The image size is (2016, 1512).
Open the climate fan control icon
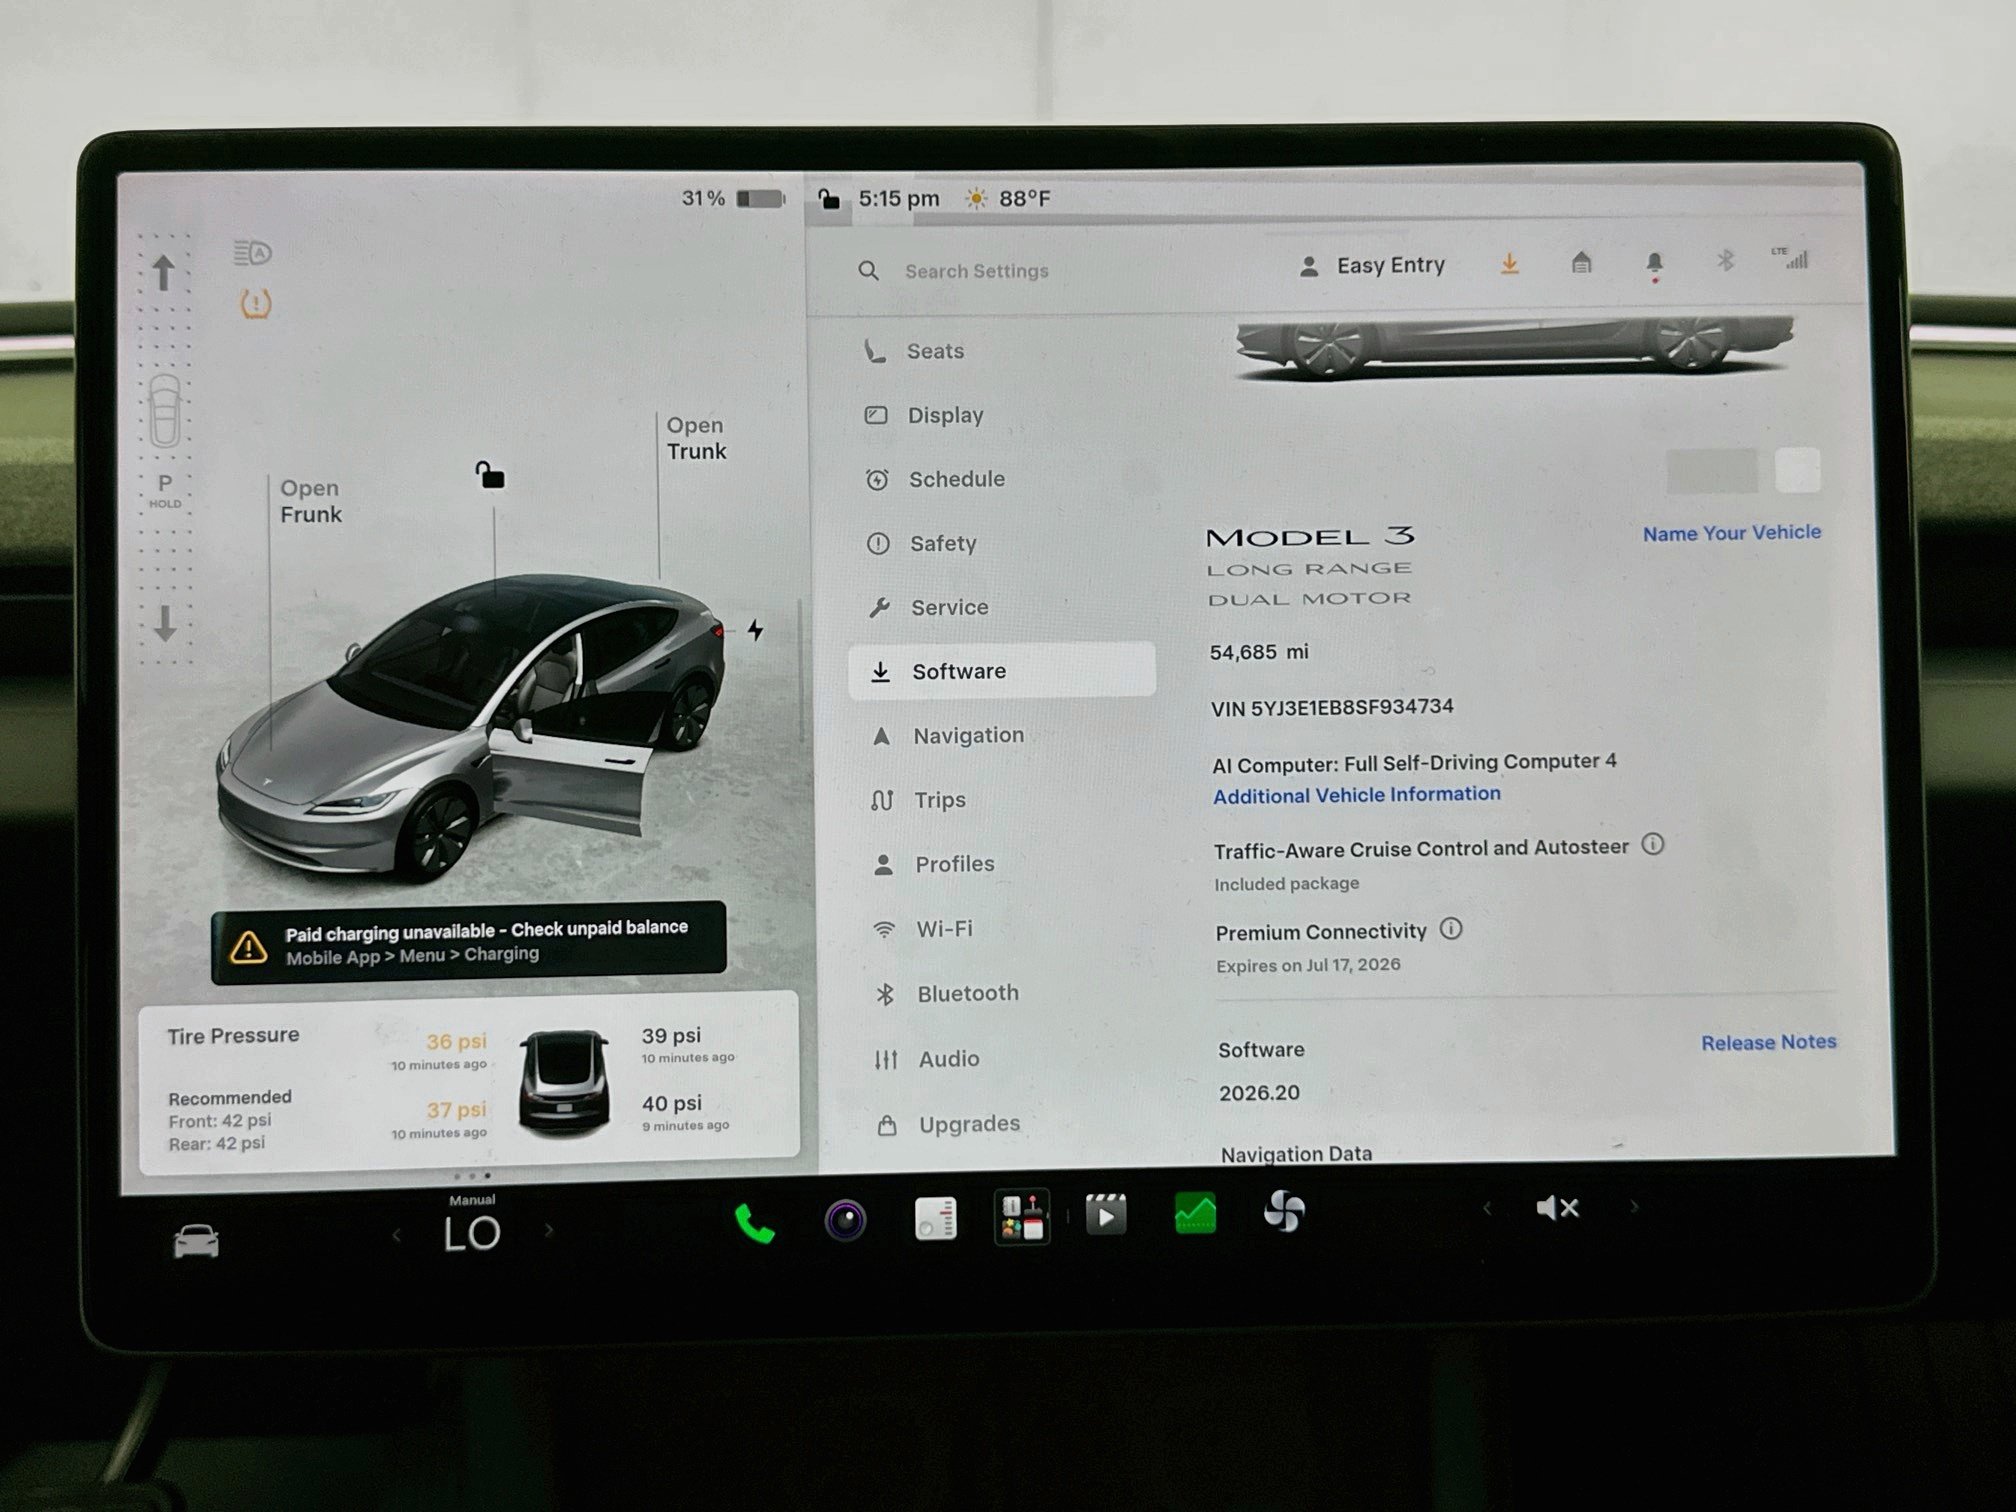point(1284,1212)
